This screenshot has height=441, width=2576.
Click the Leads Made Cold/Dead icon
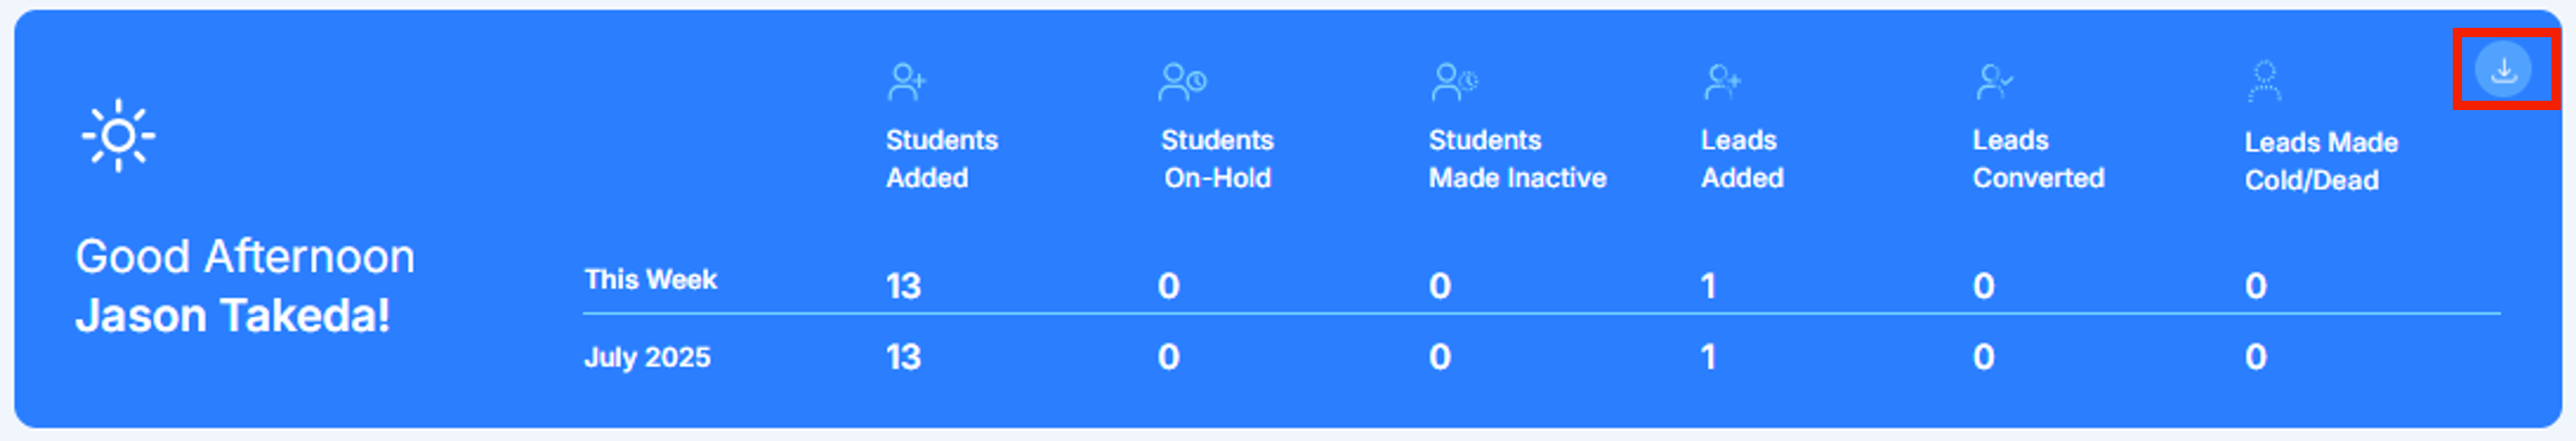click(2264, 82)
